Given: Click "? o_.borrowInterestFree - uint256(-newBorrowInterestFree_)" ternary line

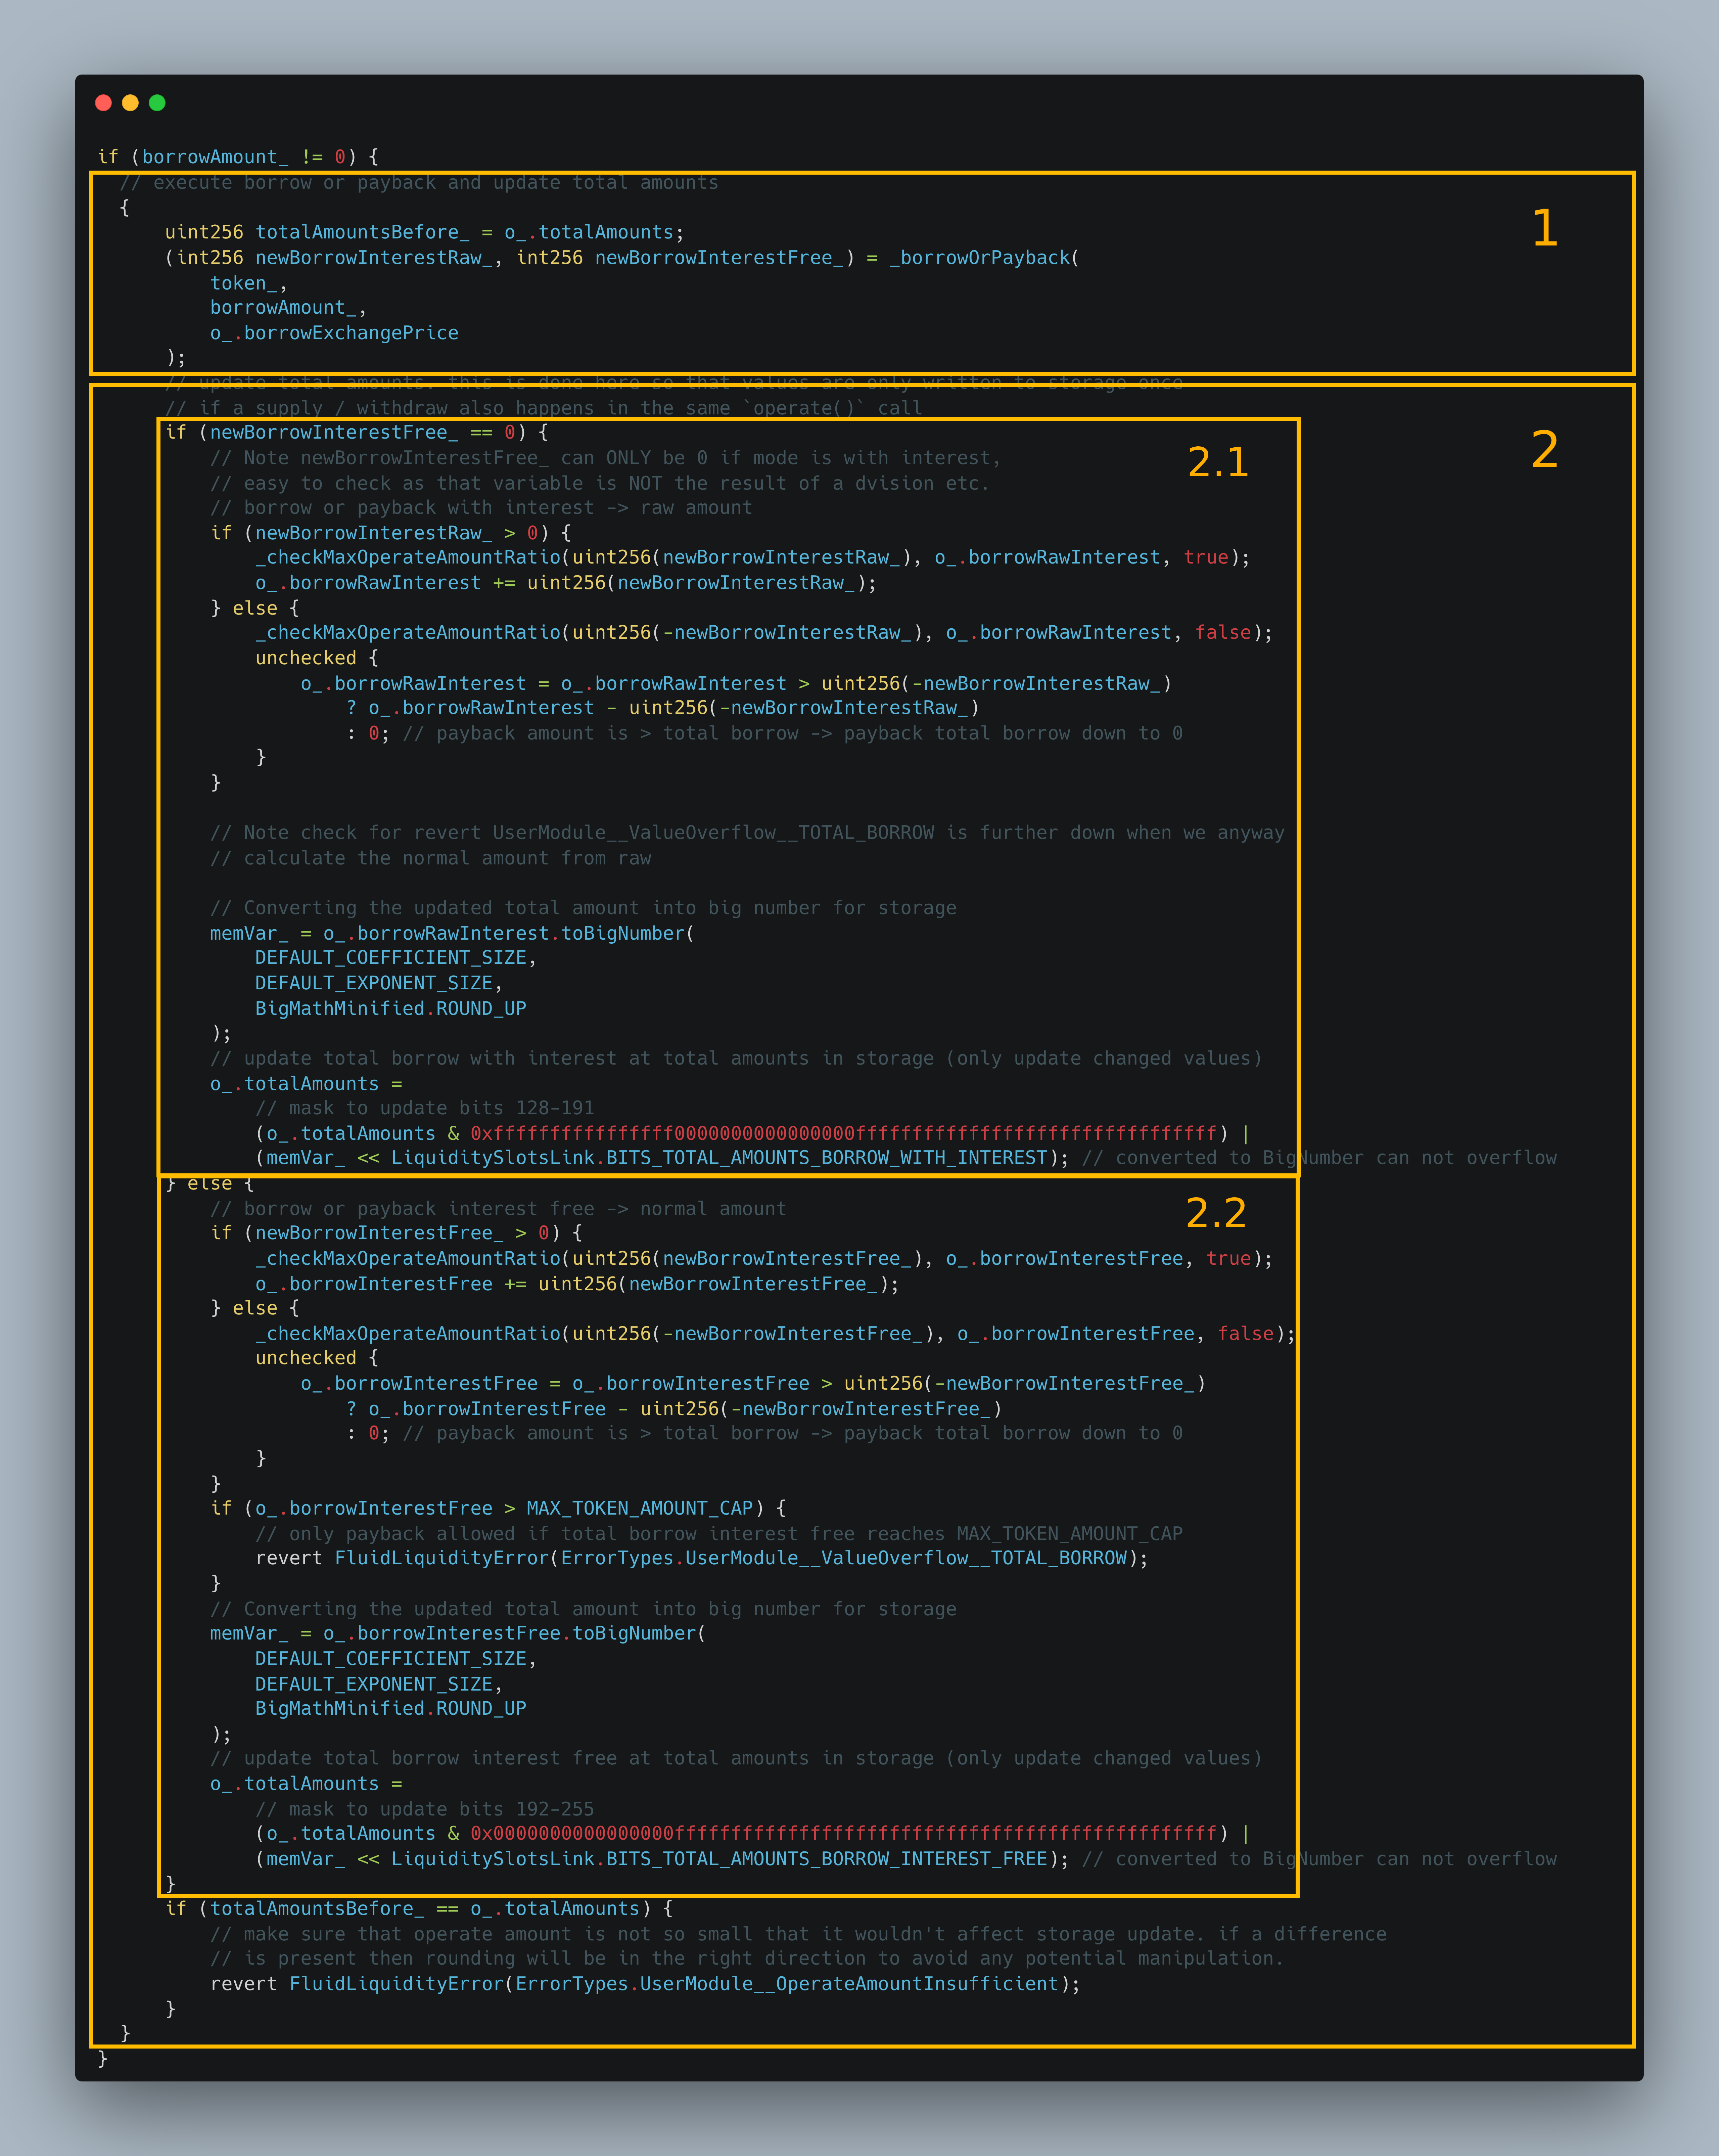Looking at the screenshot, I should tap(674, 1409).
